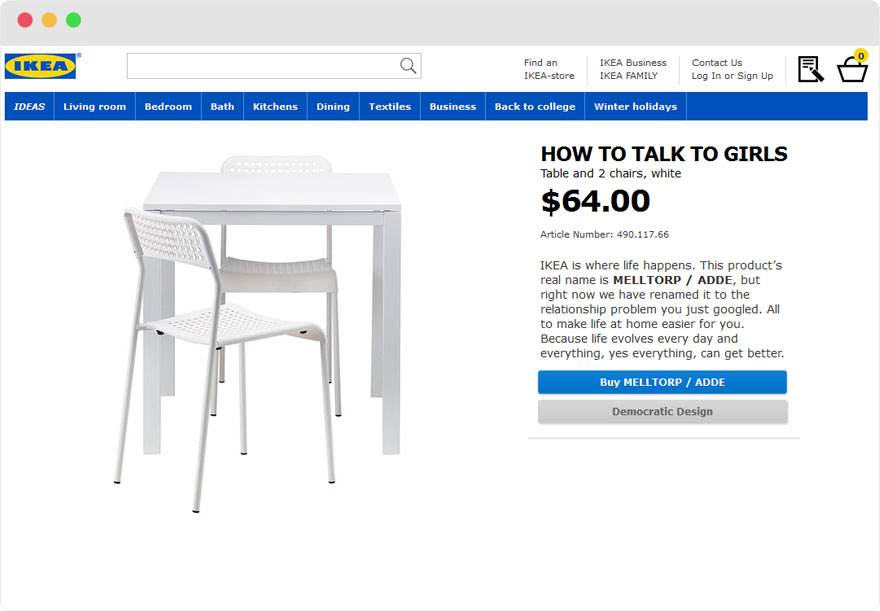Open the Kitchens category
This screenshot has width=880, height=611.
(x=275, y=106)
